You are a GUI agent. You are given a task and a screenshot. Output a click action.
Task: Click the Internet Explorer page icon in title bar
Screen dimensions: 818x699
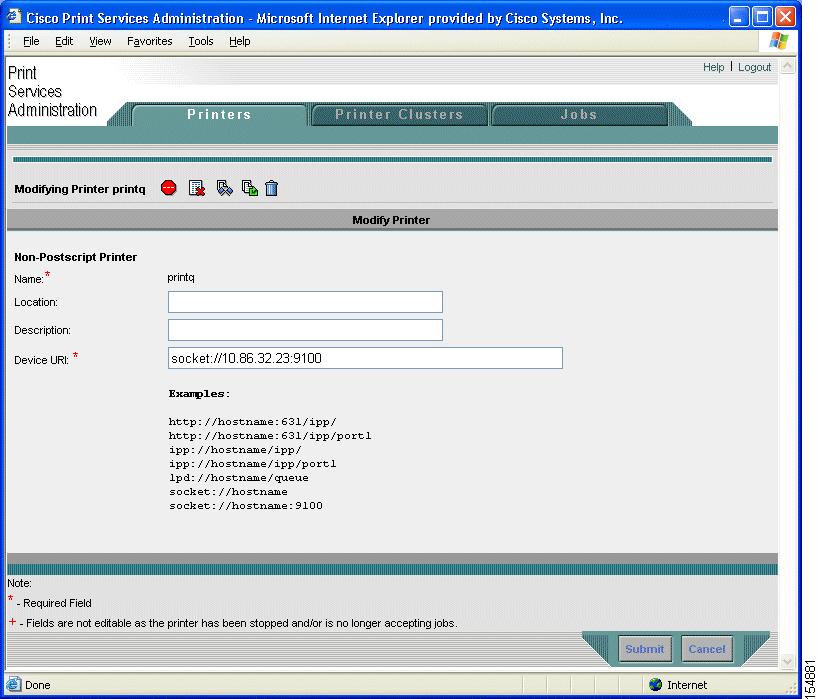tap(14, 17)
